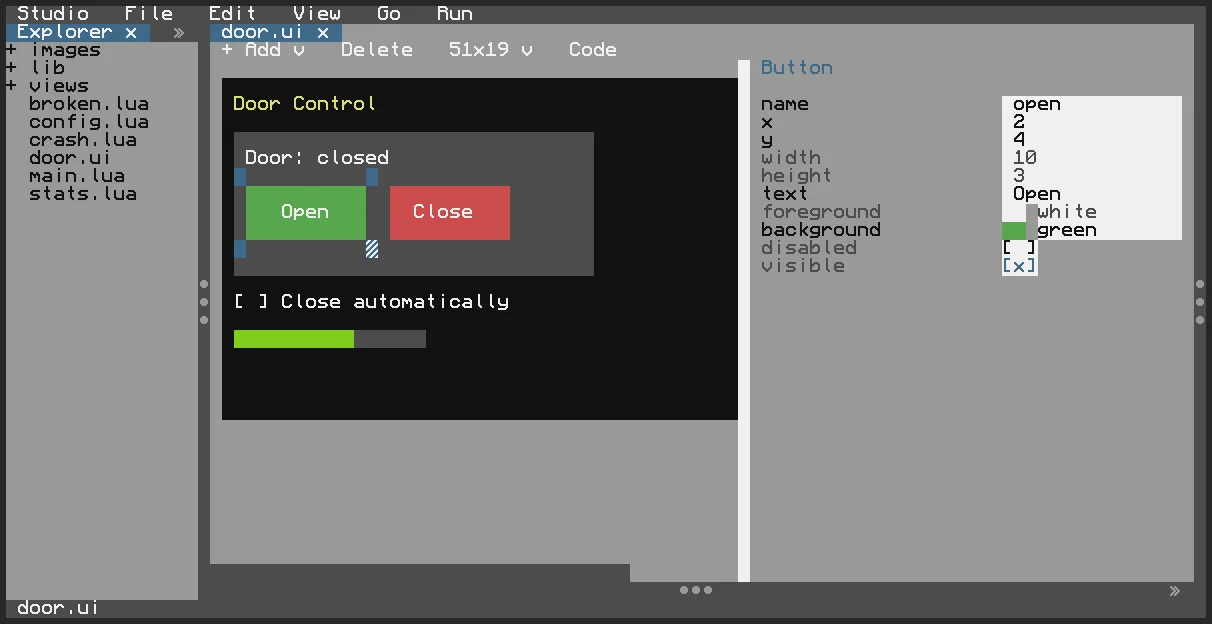Click the y property value field

click(1092, 140)
